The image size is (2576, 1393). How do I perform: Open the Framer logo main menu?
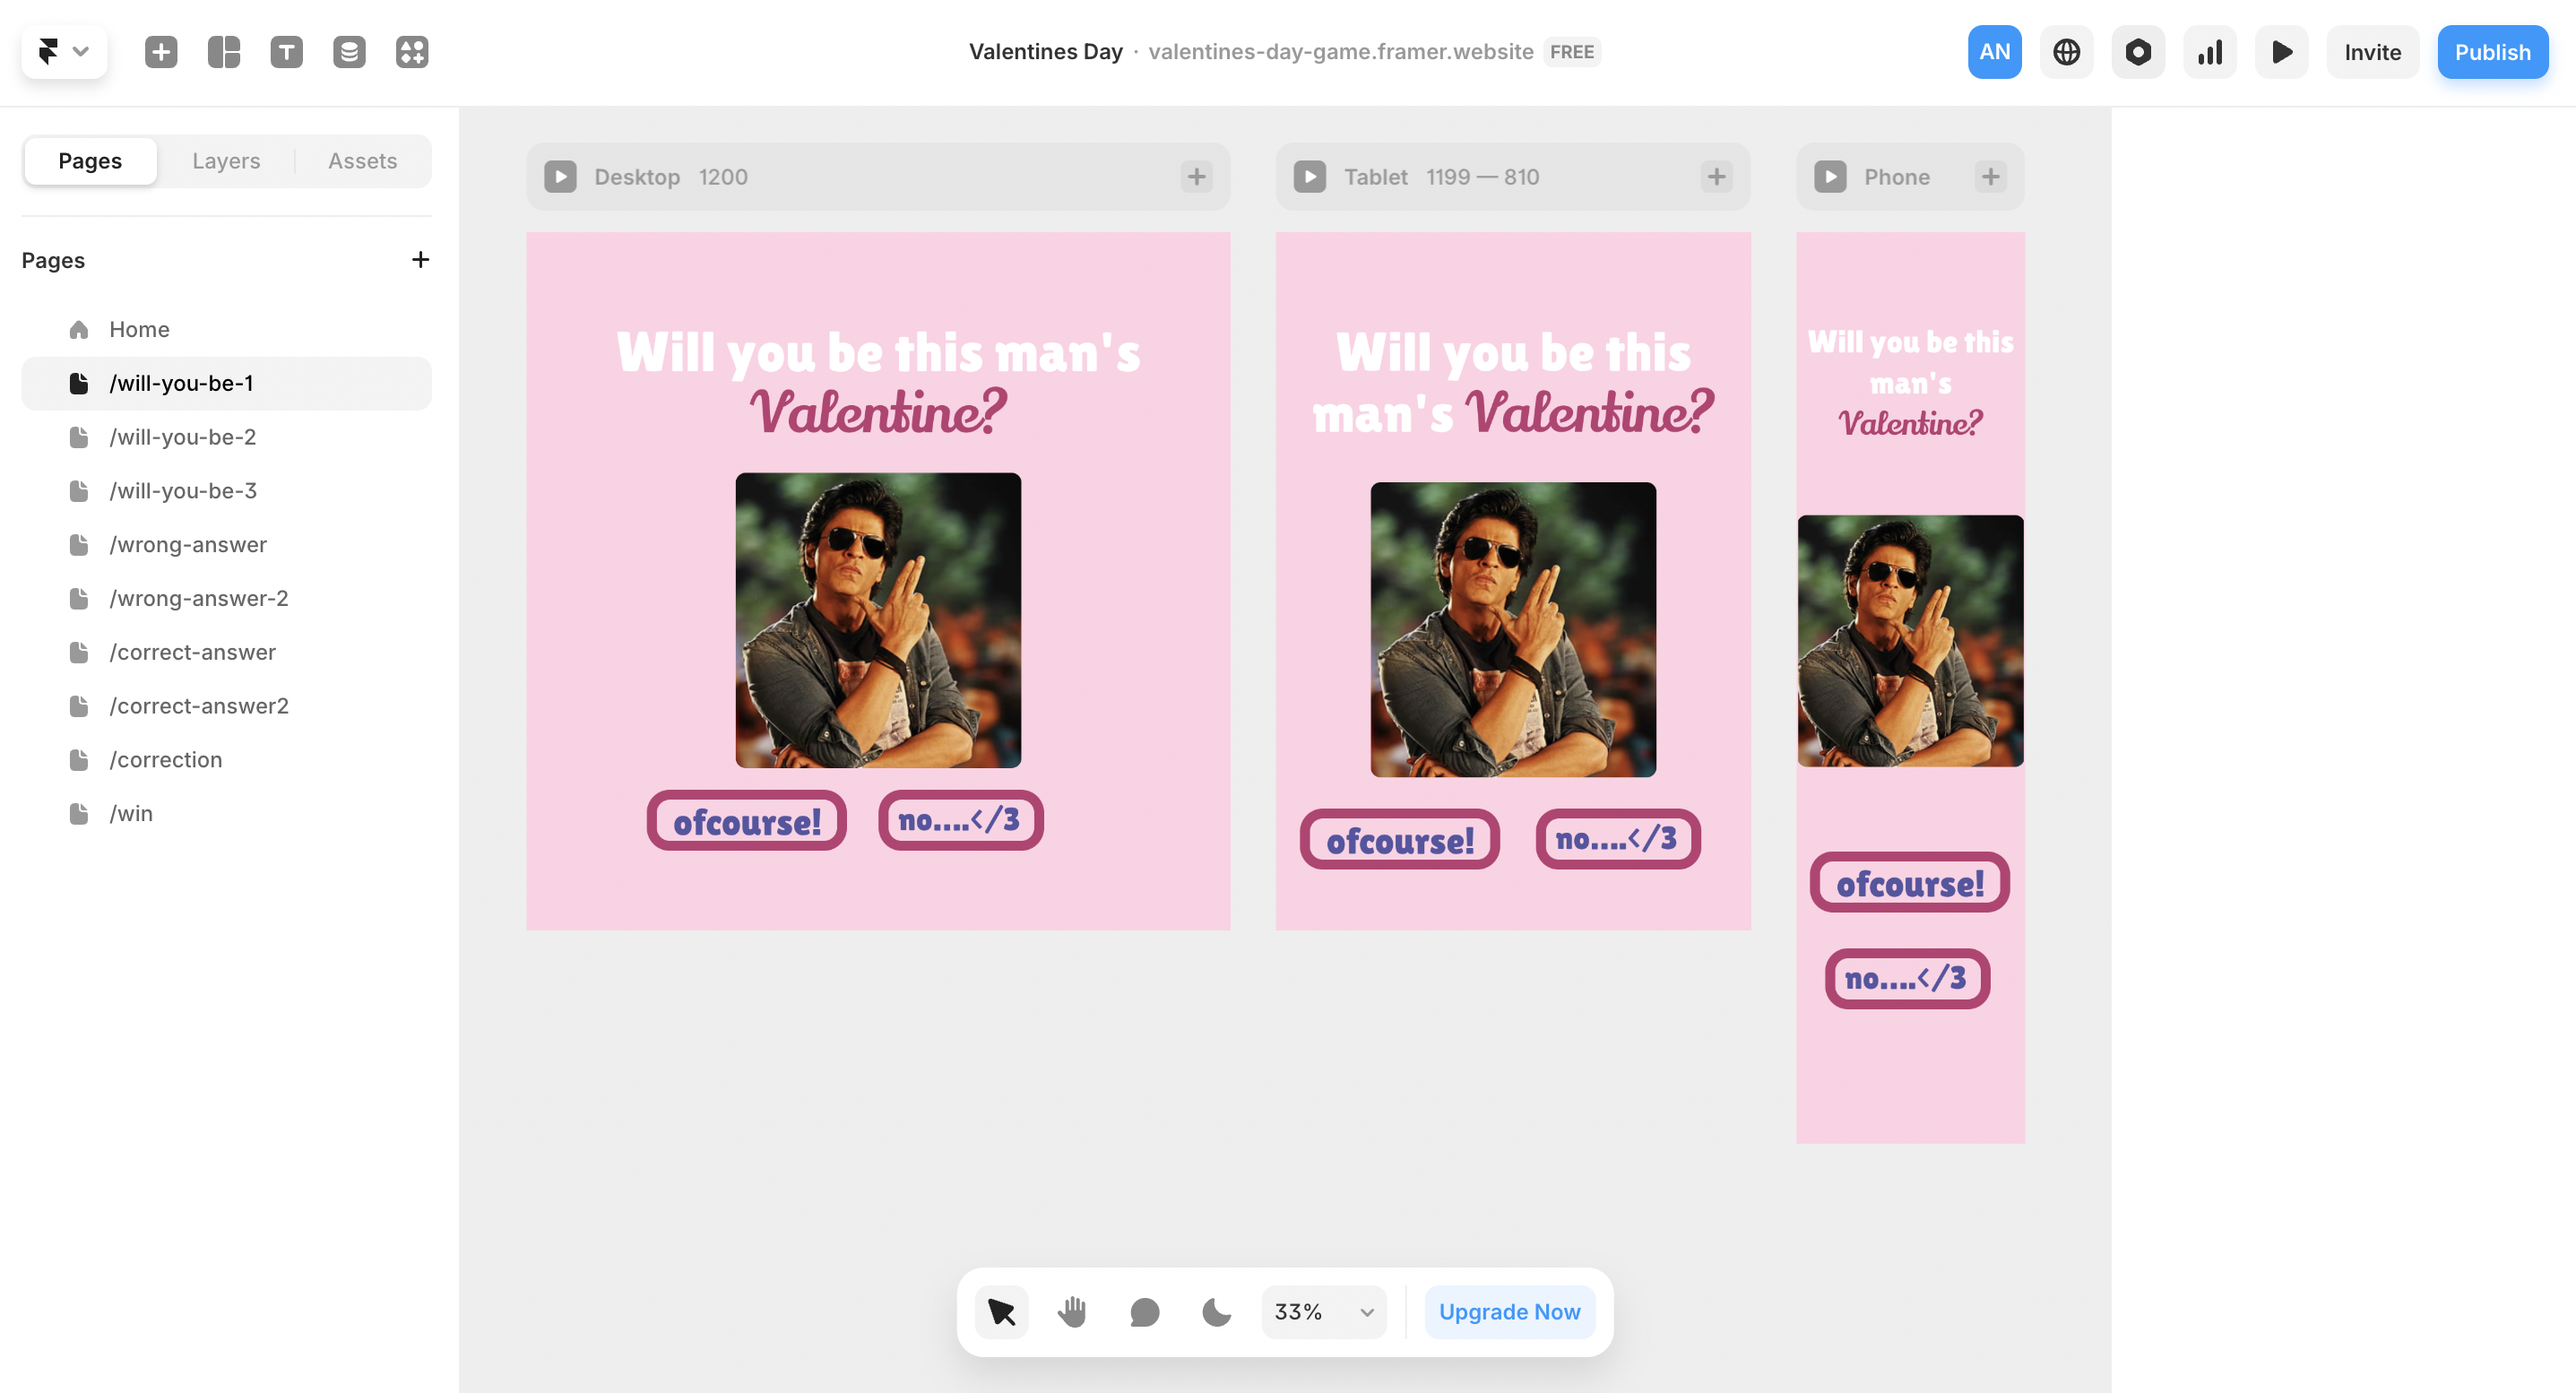pos(64,51)
